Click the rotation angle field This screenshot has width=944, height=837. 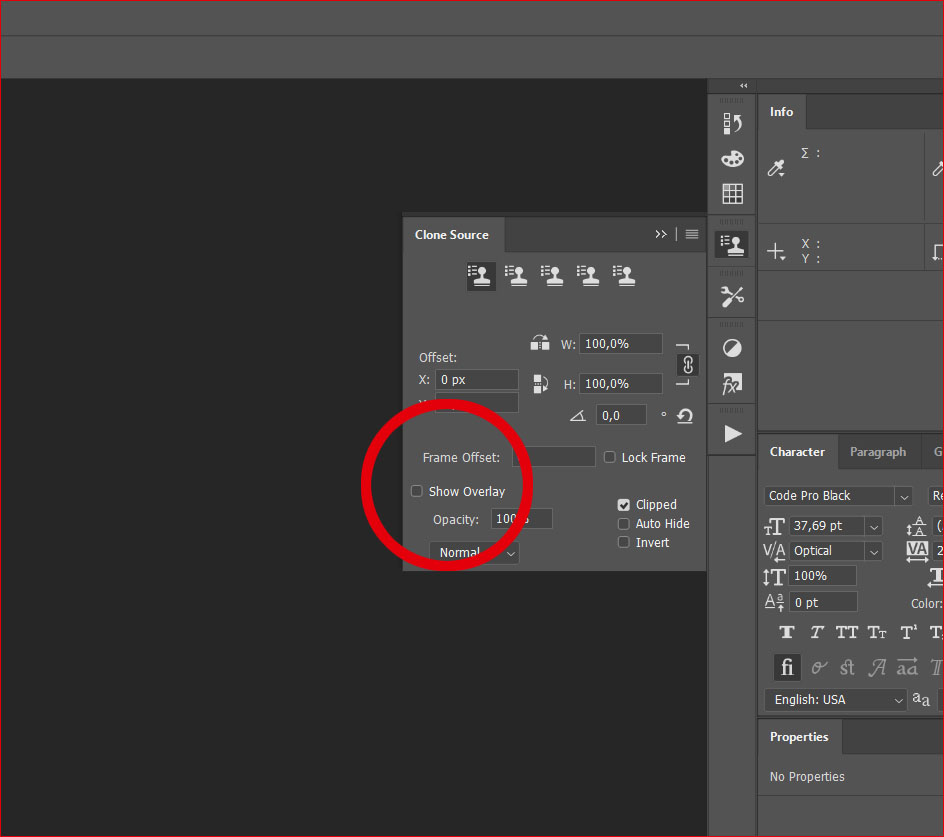[x=621, y=415]
